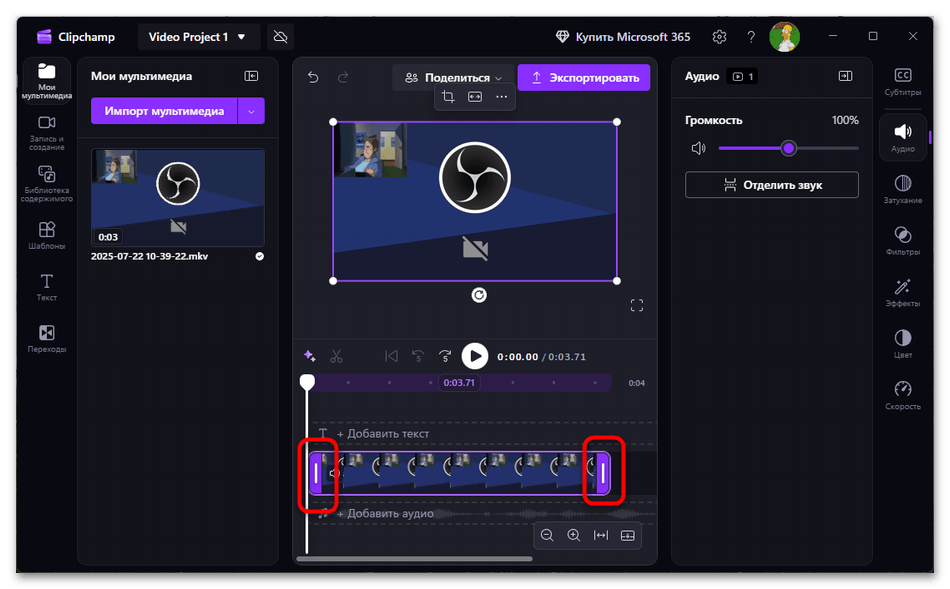Click Add text (Добавить текст) track

pos(383,434)
